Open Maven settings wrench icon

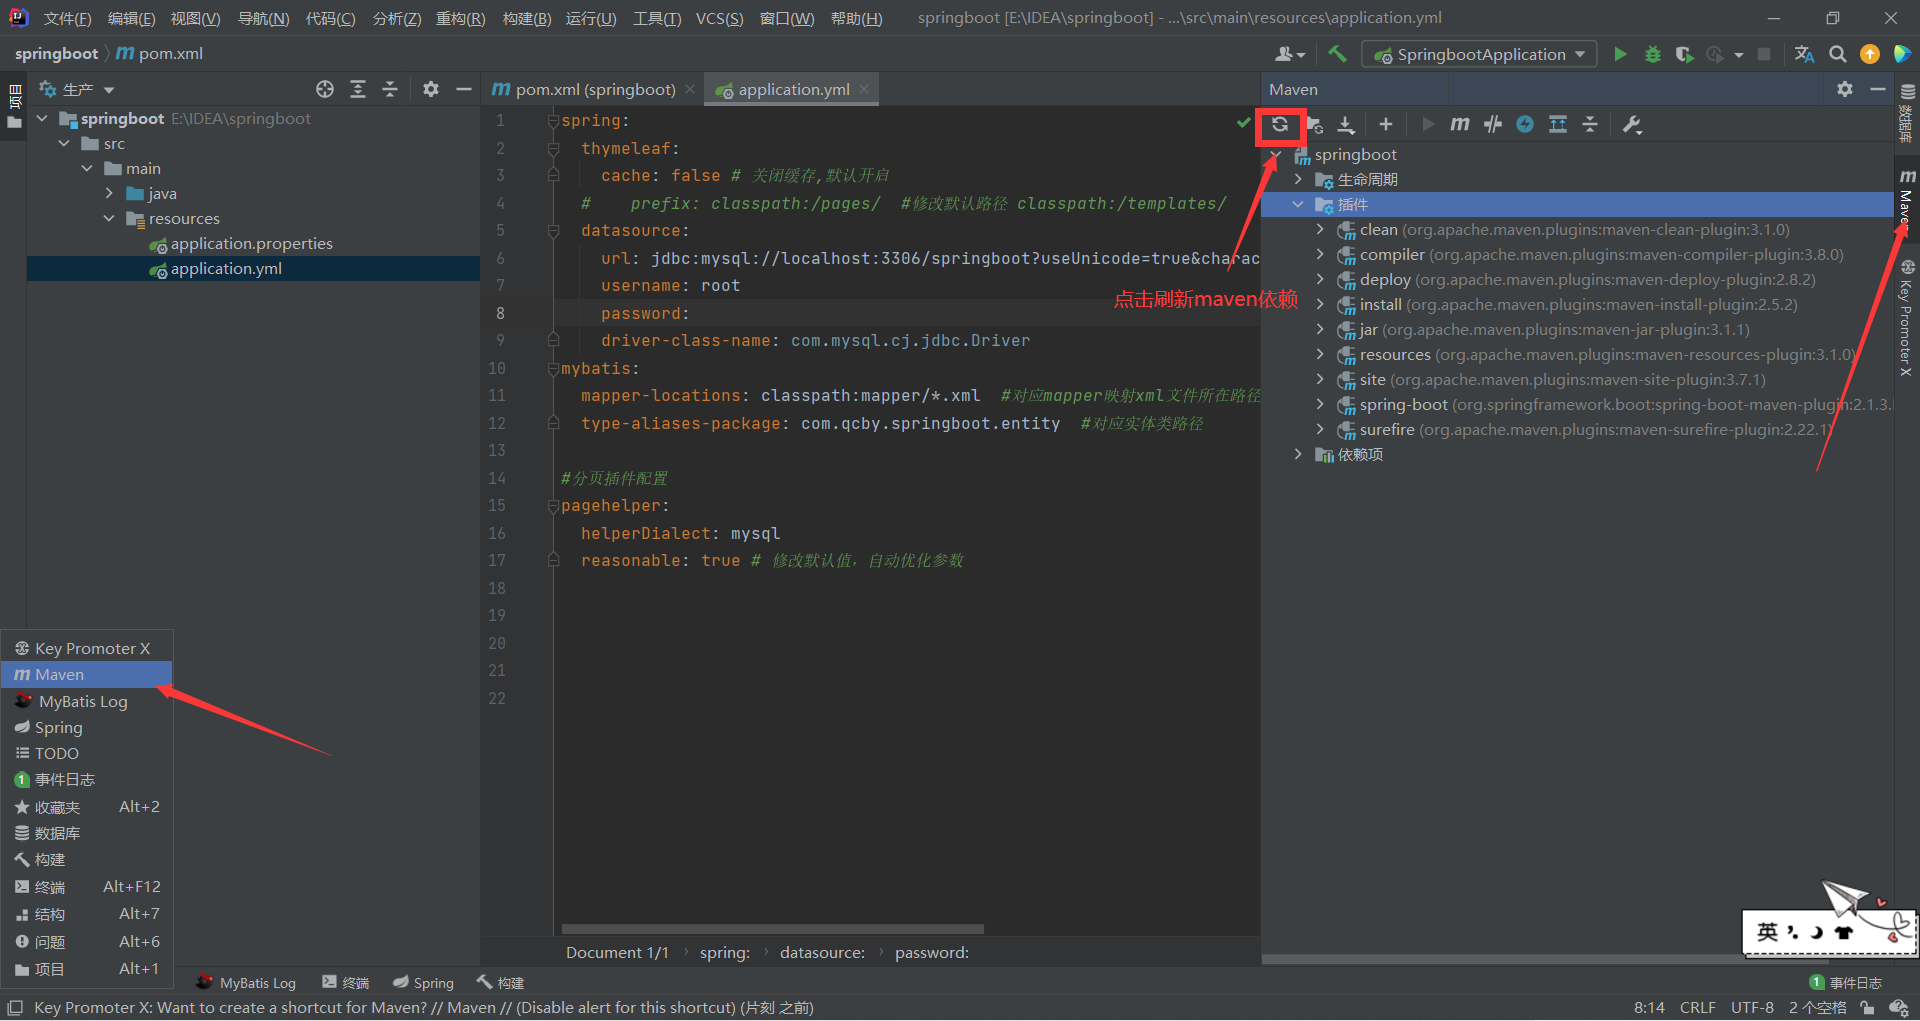pyautogui.click(x=1632, y=124)
